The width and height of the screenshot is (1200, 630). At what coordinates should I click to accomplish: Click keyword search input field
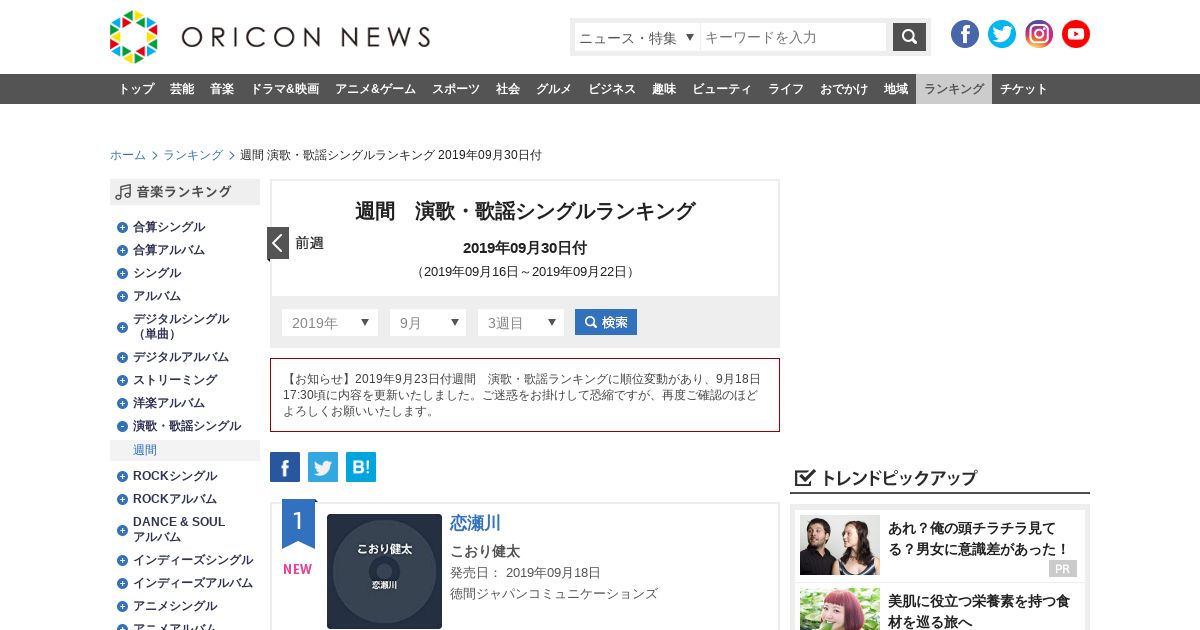(793, 37)
